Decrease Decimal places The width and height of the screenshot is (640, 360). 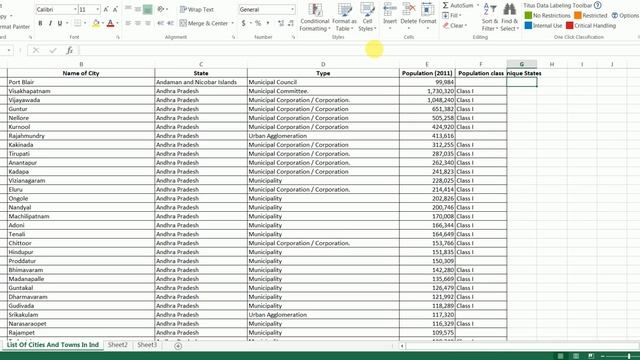pyautogui.click(x=291, y=23)
